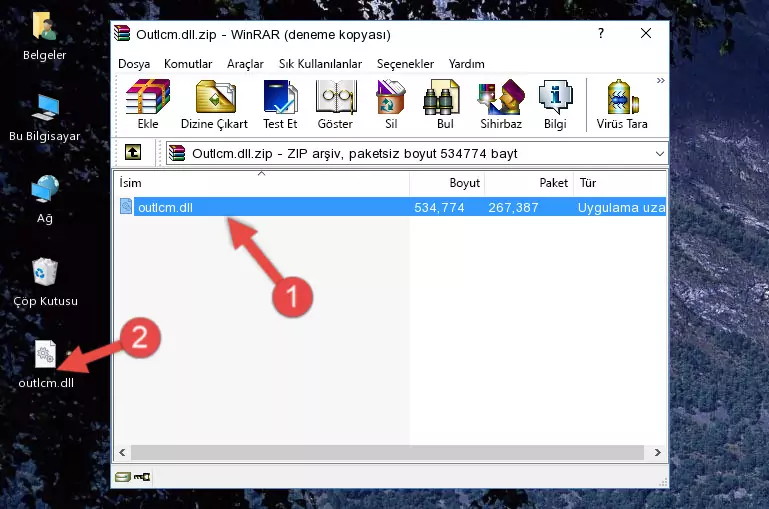Viewport: 769px width, 509px height.
Task: Select the outlcm.dll file row in archive
Action: (x=392, y=207)
